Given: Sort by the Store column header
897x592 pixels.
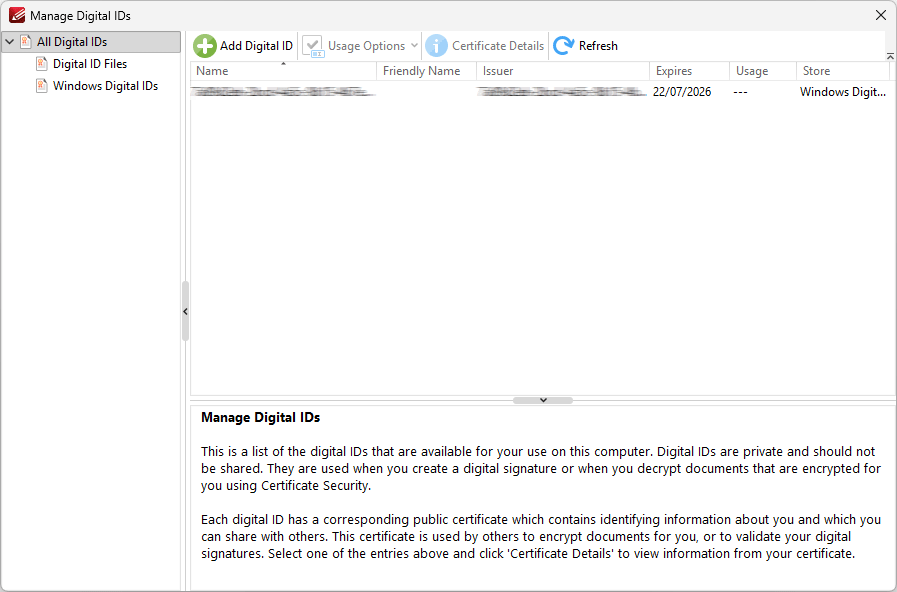Looking at the screenshot, I should click(x=843, y=71).
